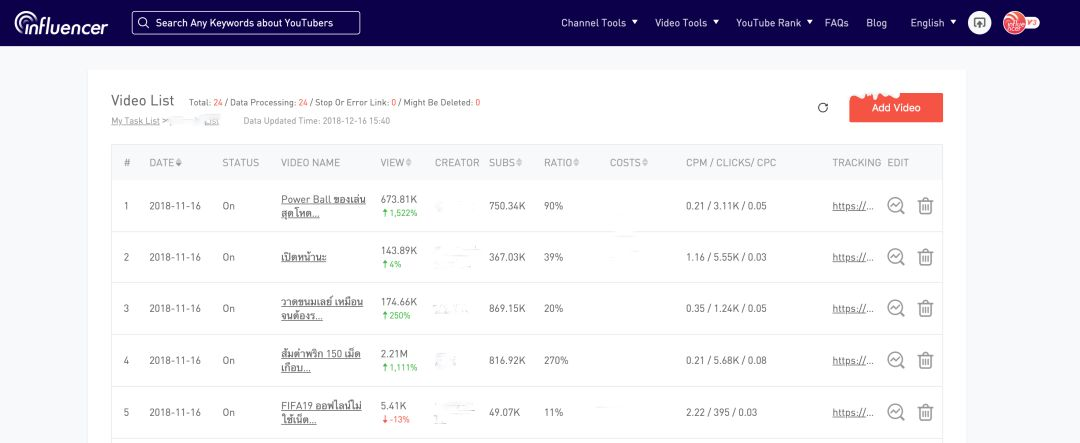The height and width of the screenshot is (443, 1080).
Task: Expand the Channel Tools dropdown
Action: (x=599, y=23)
